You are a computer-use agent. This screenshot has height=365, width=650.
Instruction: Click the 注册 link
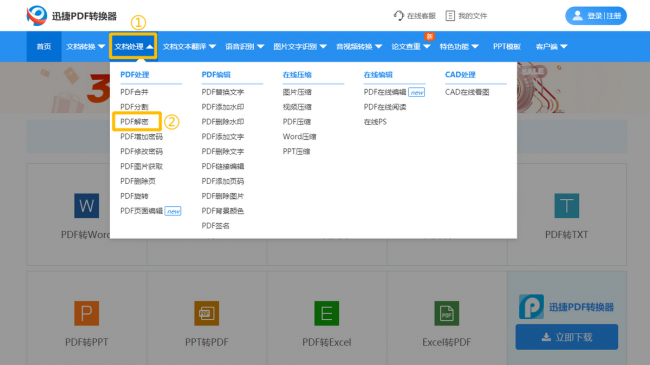(614, 16)
